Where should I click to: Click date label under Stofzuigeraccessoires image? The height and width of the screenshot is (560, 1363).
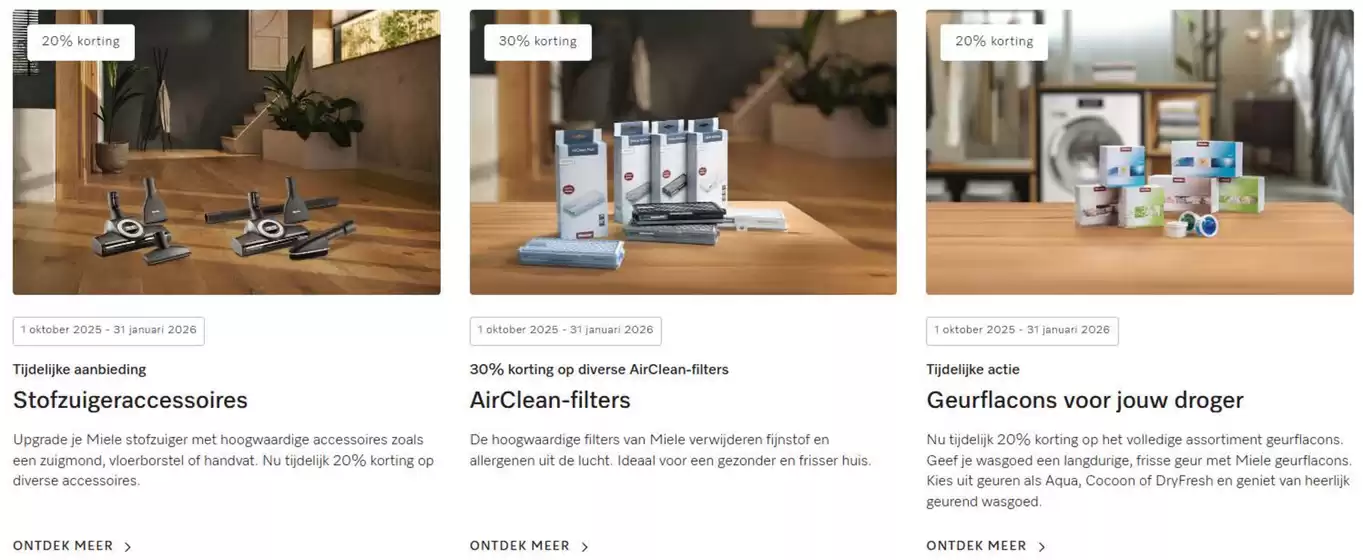coord(109,331)
